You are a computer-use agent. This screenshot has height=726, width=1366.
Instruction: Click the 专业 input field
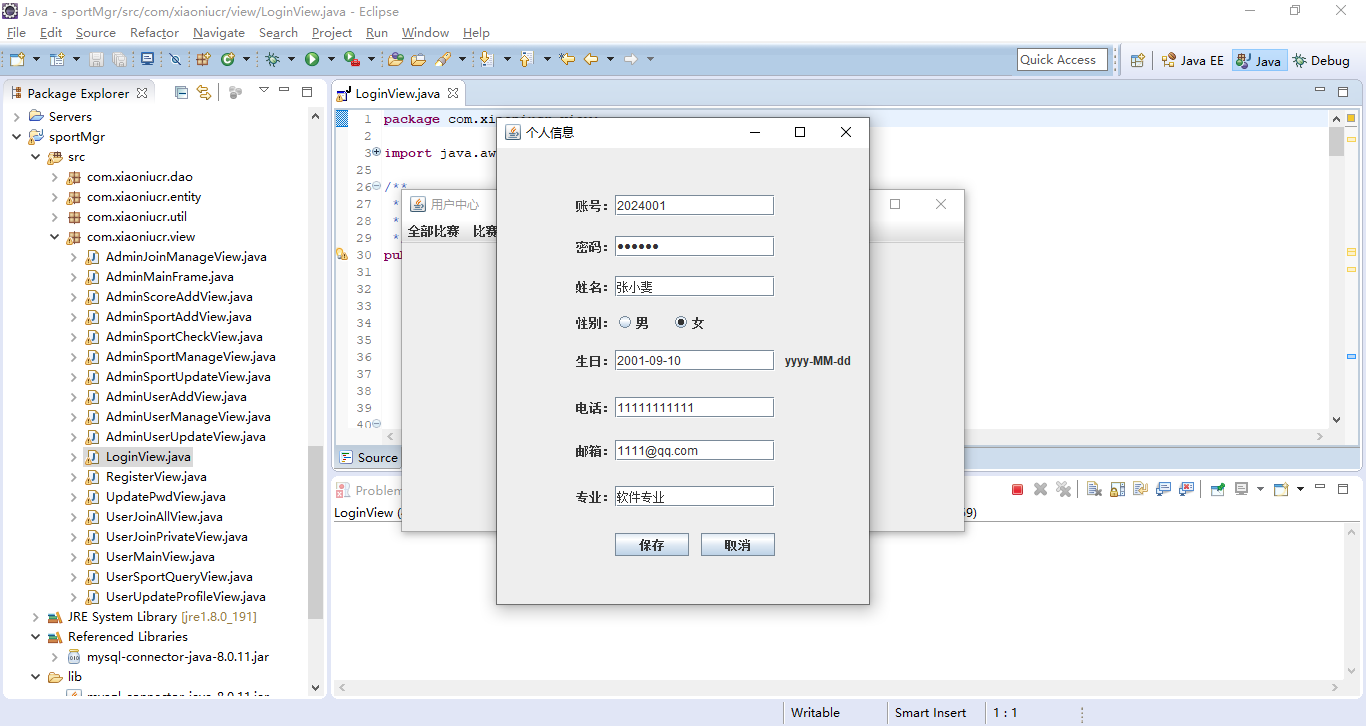click(694, 496)
